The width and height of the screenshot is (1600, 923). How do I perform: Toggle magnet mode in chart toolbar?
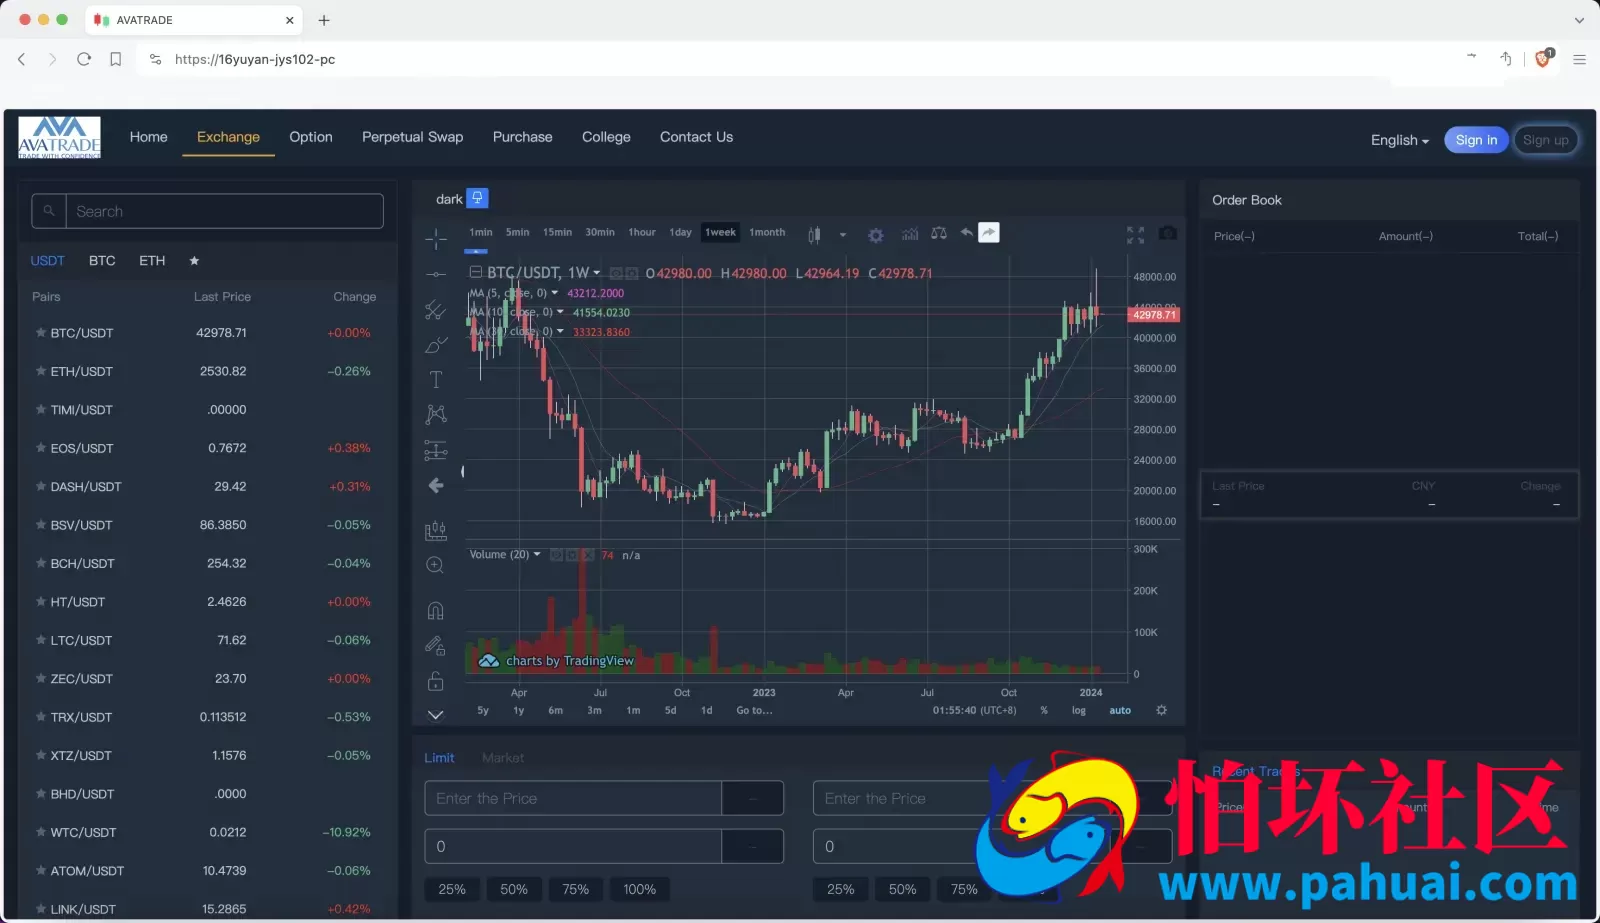436,611
